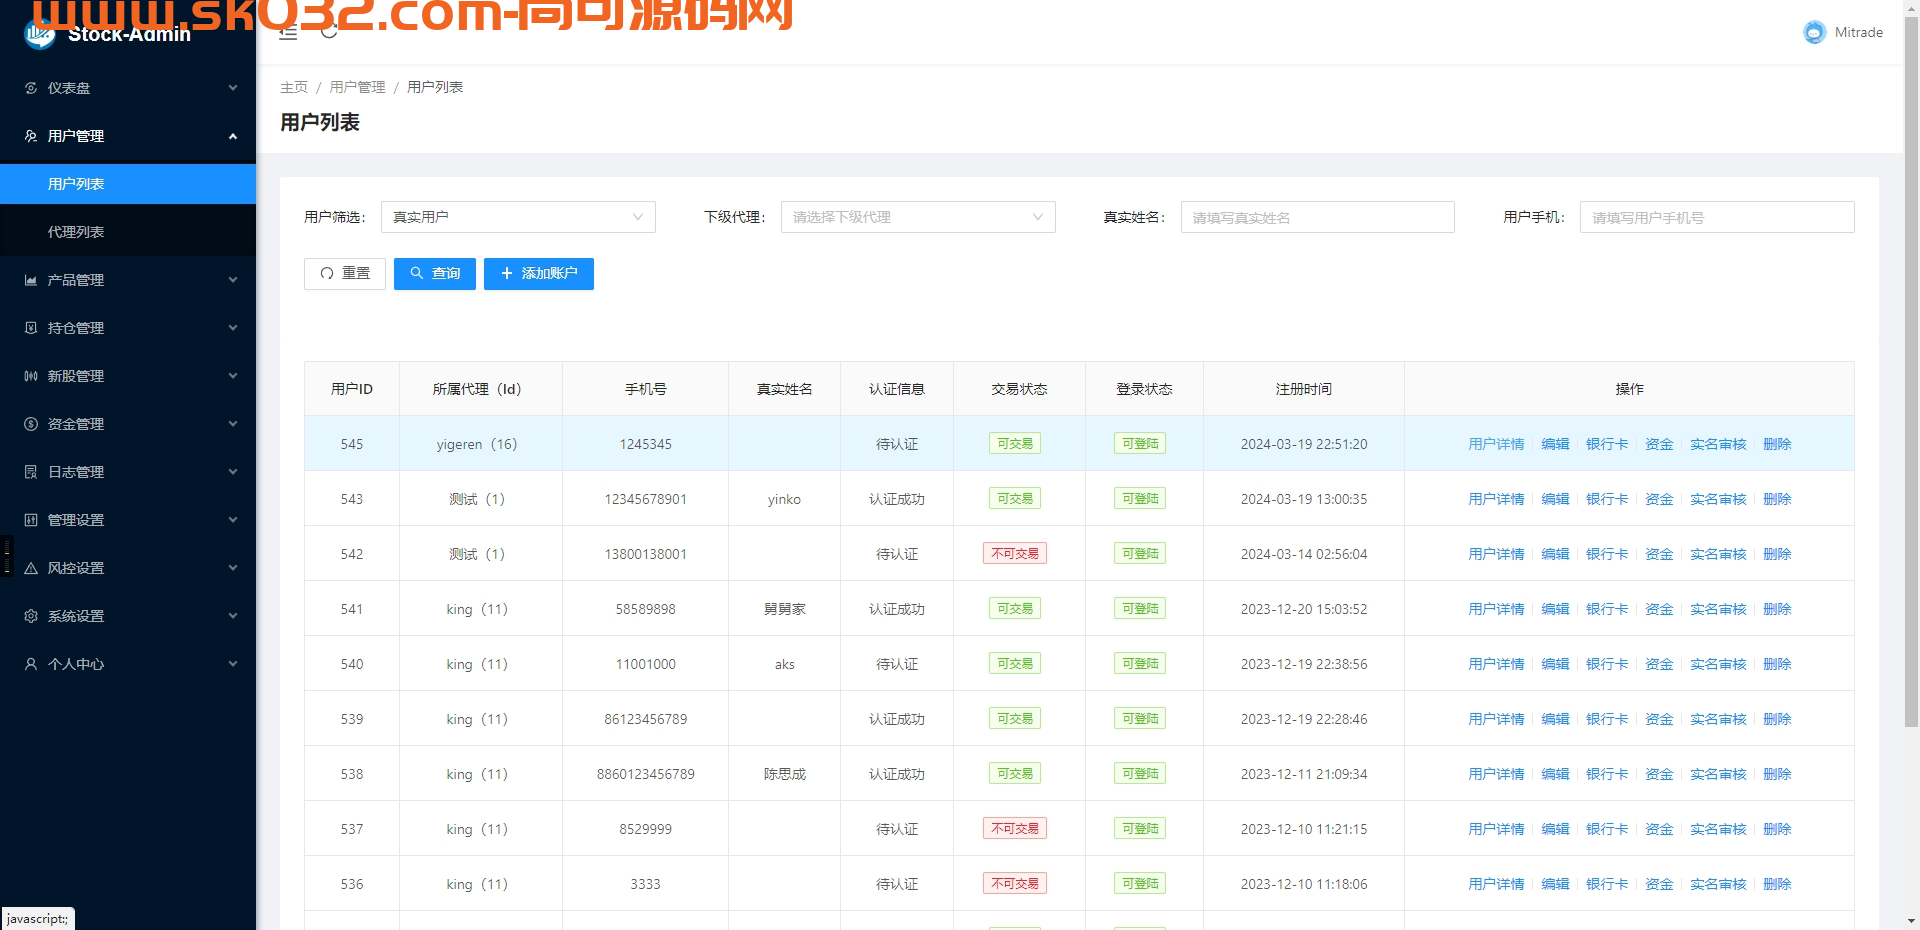Click the dashboard icon beside 仪表盘
The height and width of the screenshot is (930, 1920).
(31, 88)
